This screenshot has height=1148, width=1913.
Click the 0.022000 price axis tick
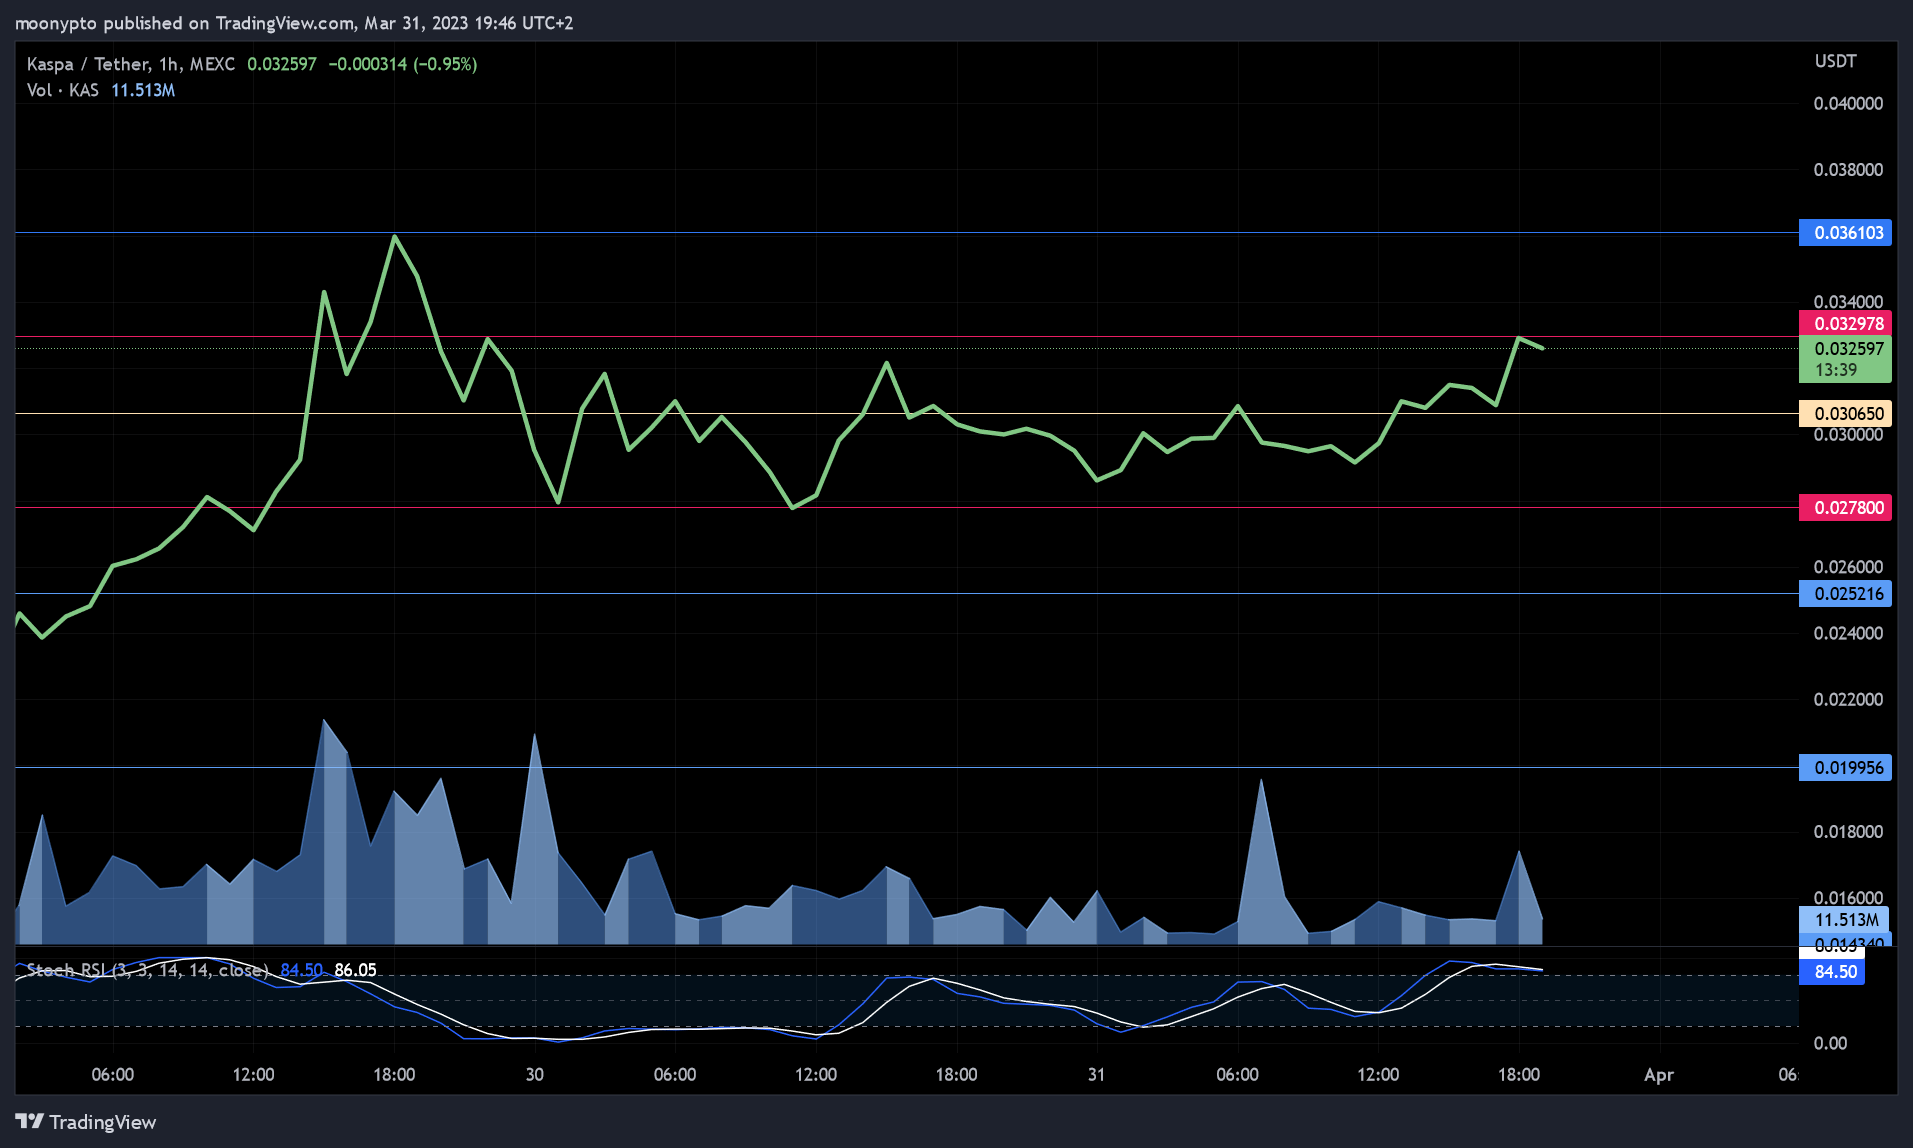pos(1848,699)
